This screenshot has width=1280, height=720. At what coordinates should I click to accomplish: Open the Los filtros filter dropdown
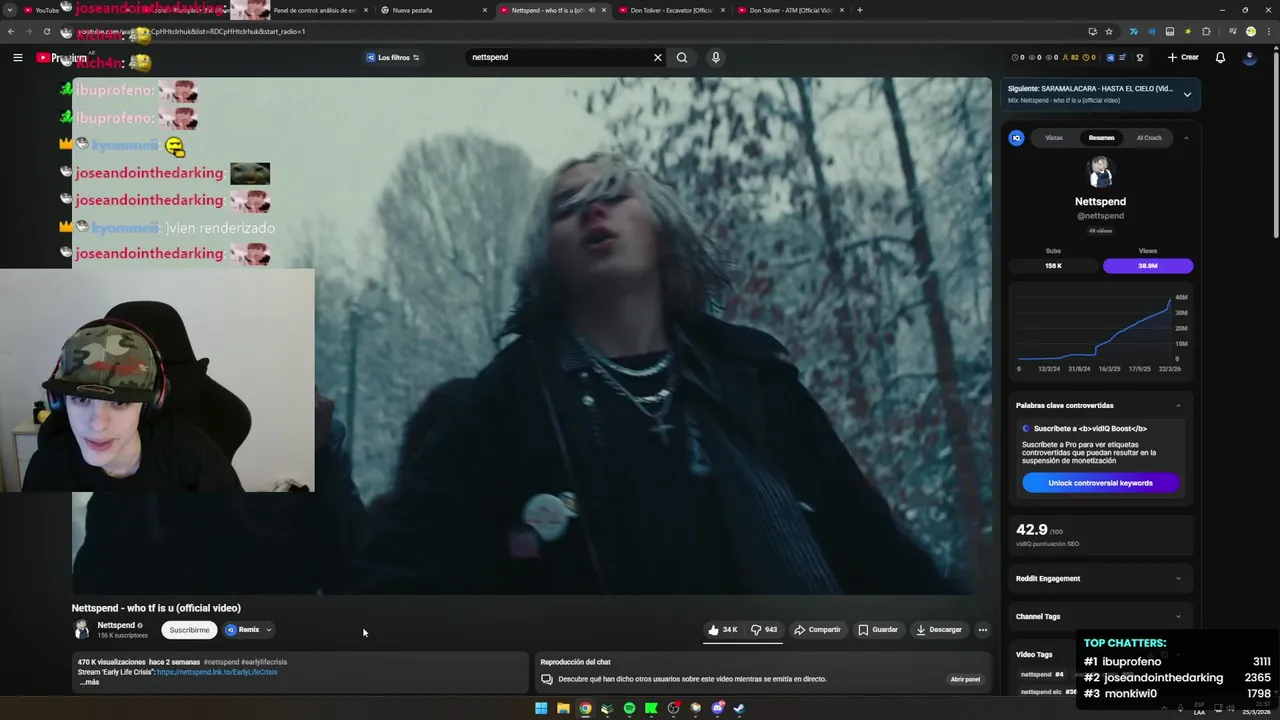click(393, 57)
